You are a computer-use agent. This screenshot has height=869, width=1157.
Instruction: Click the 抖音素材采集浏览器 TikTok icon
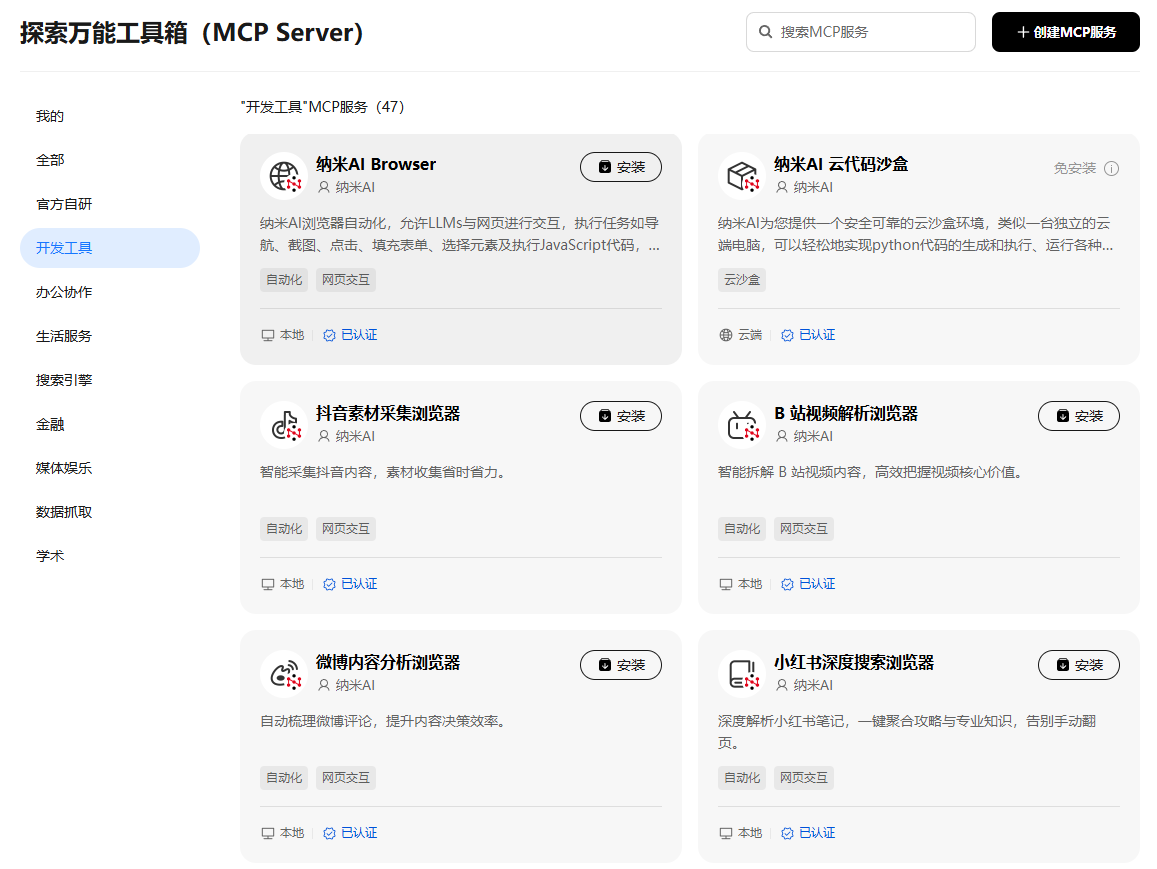(284, 426)
